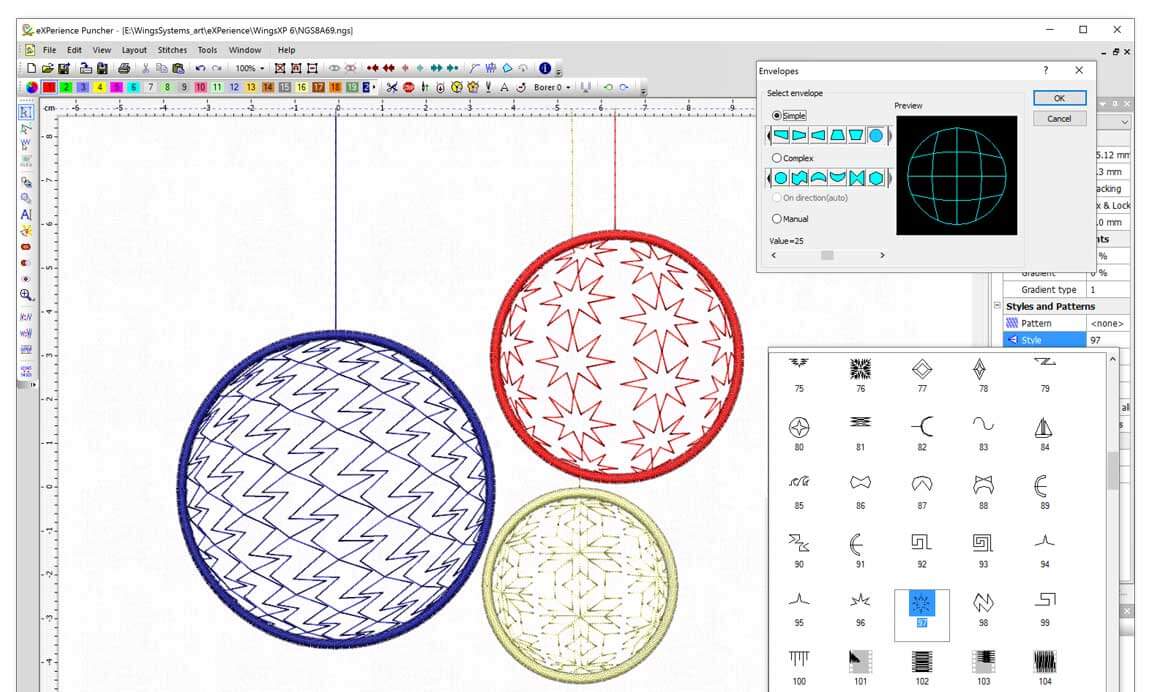Image resolution: width=1150 pixels, height=692 pixels.
Task: Open the color palette wheel icon
Action: [x=30, y=87]
